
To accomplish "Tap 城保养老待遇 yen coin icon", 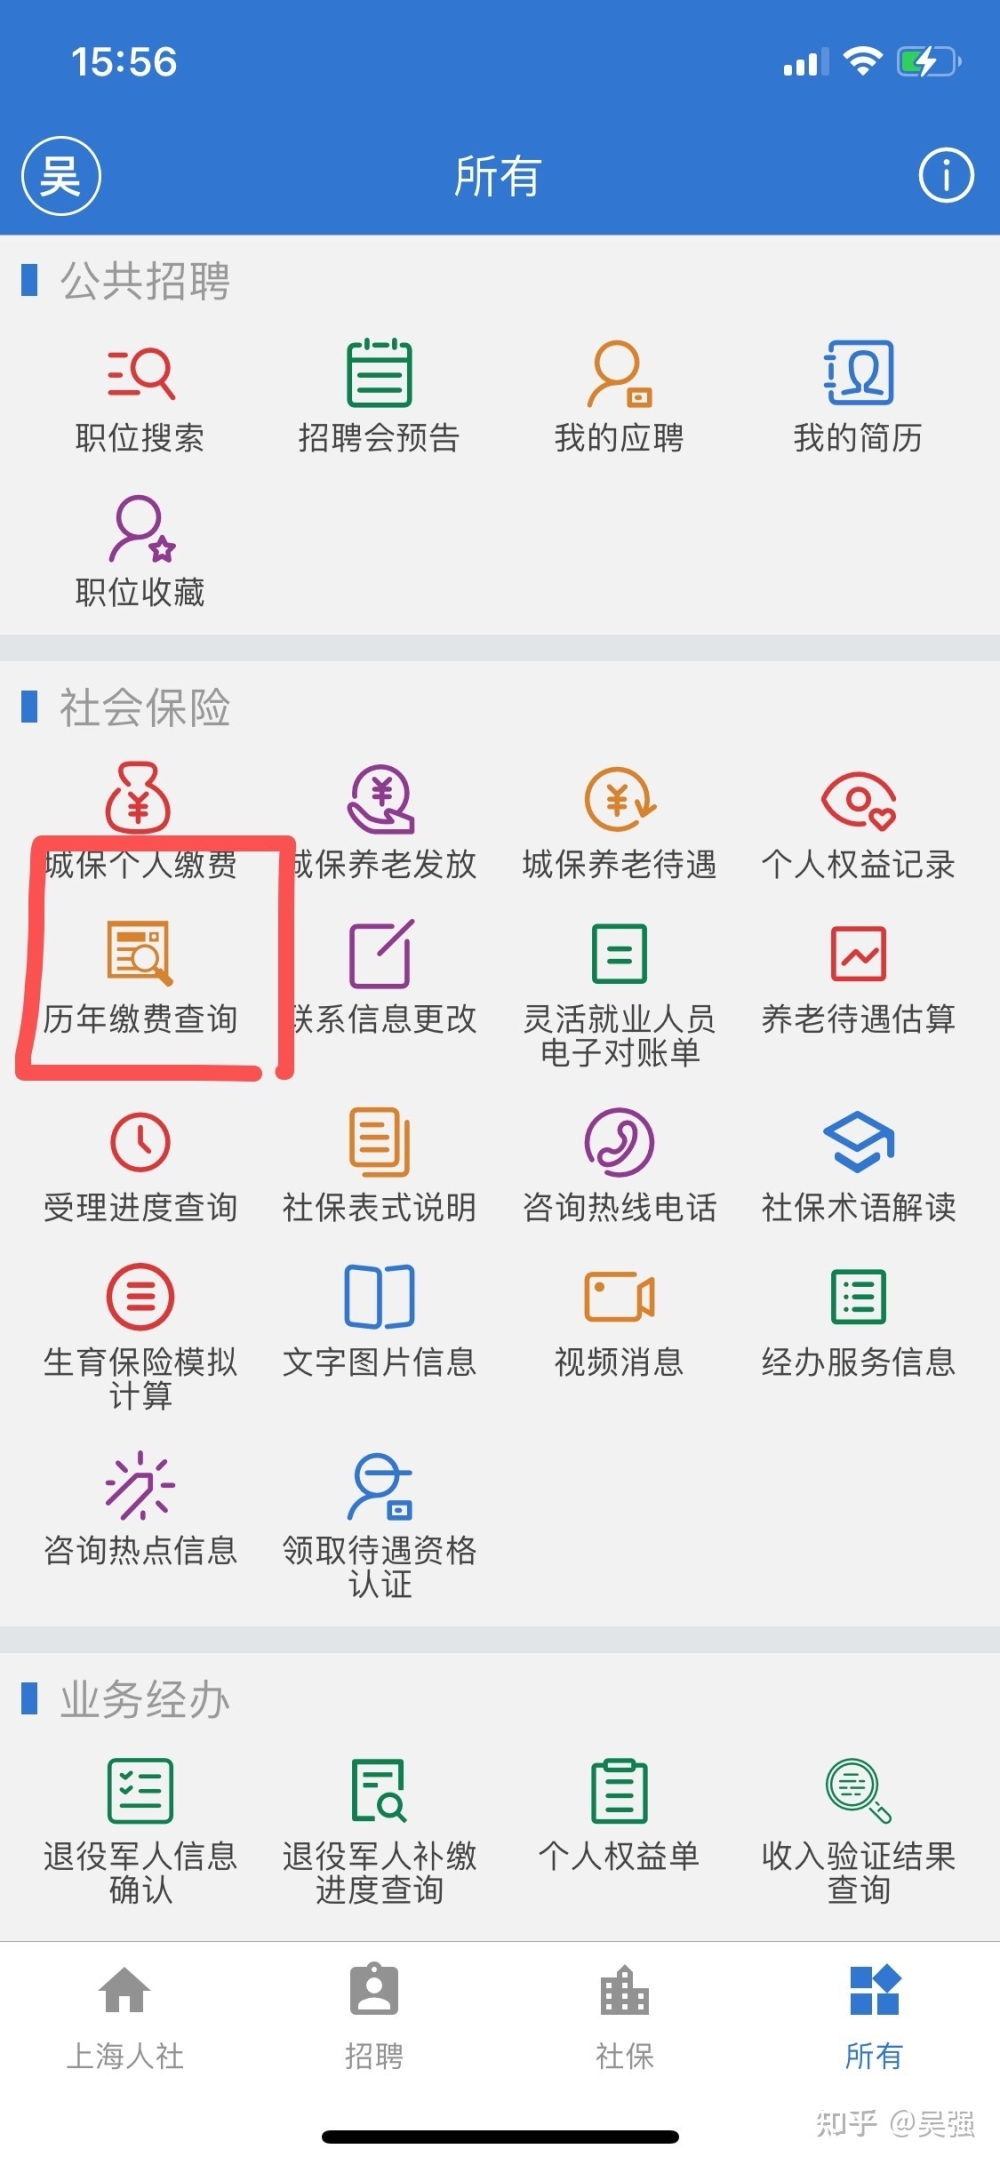I will (x=619, y=799).
